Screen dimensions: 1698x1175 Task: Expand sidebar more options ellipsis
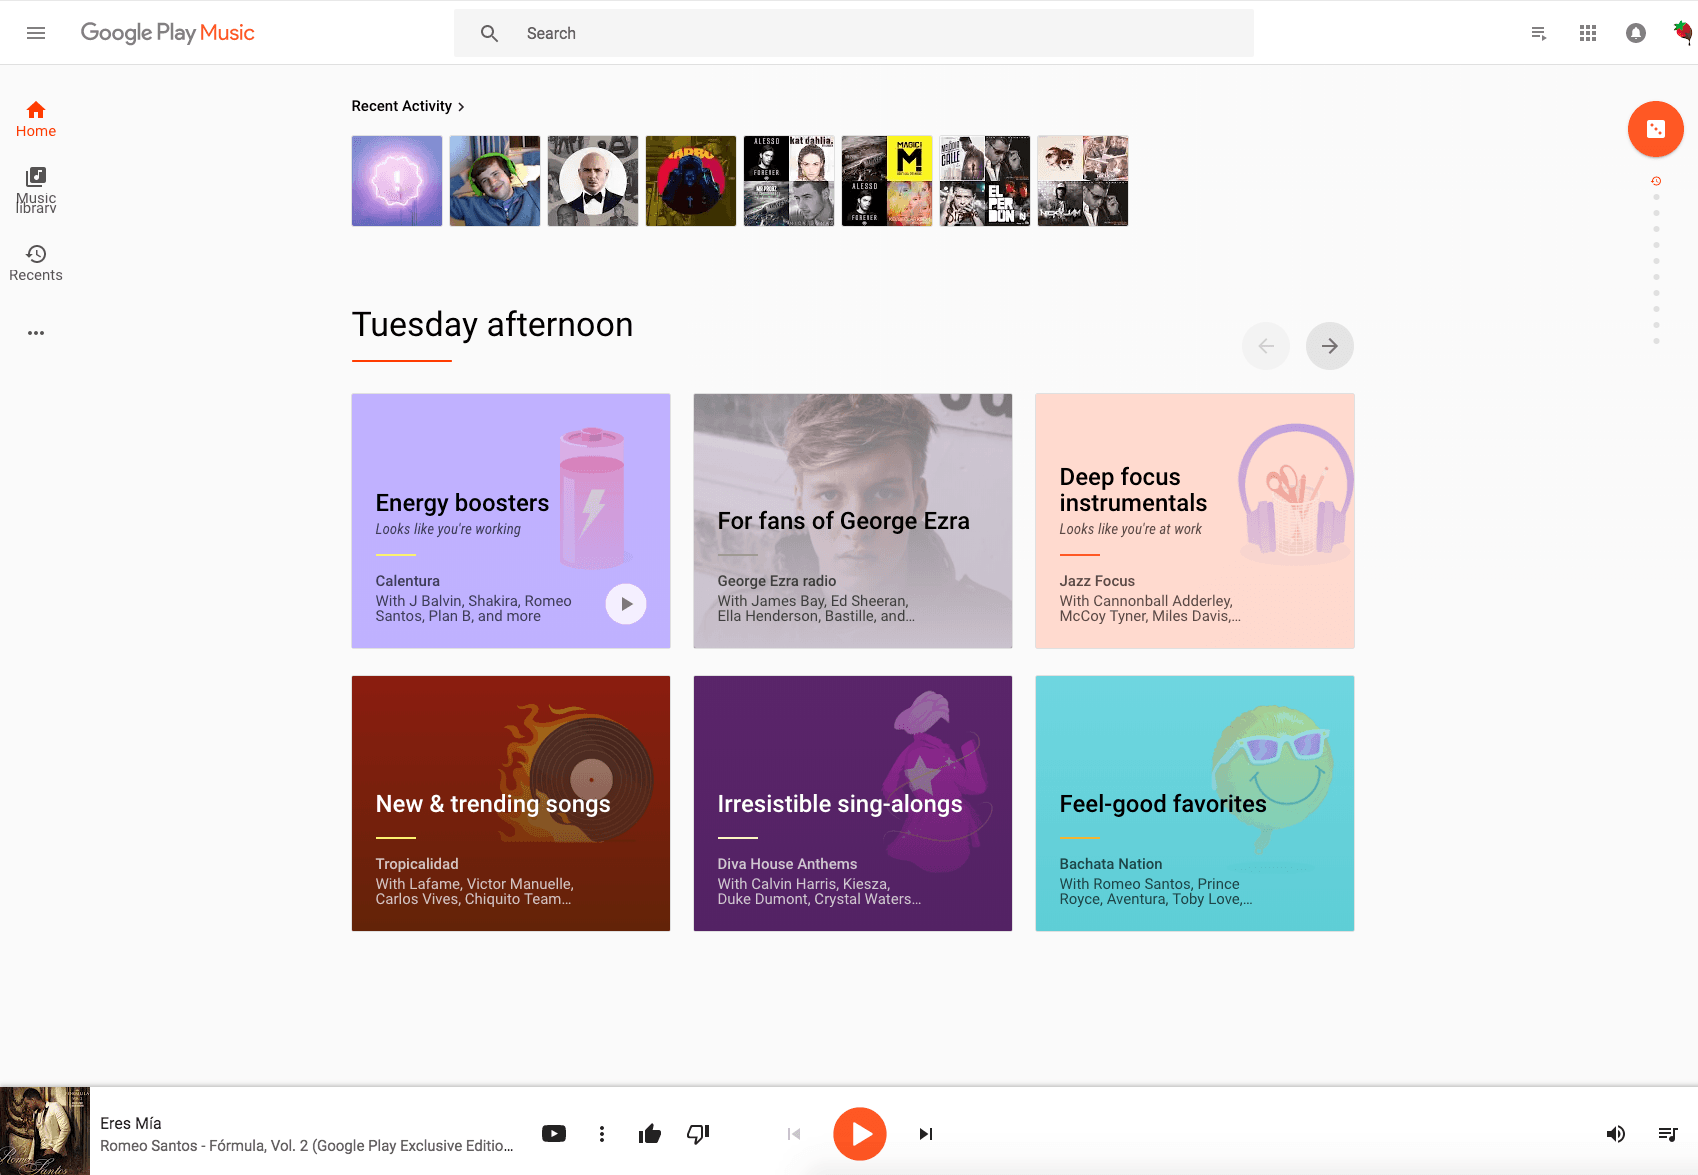click(36, 333)
